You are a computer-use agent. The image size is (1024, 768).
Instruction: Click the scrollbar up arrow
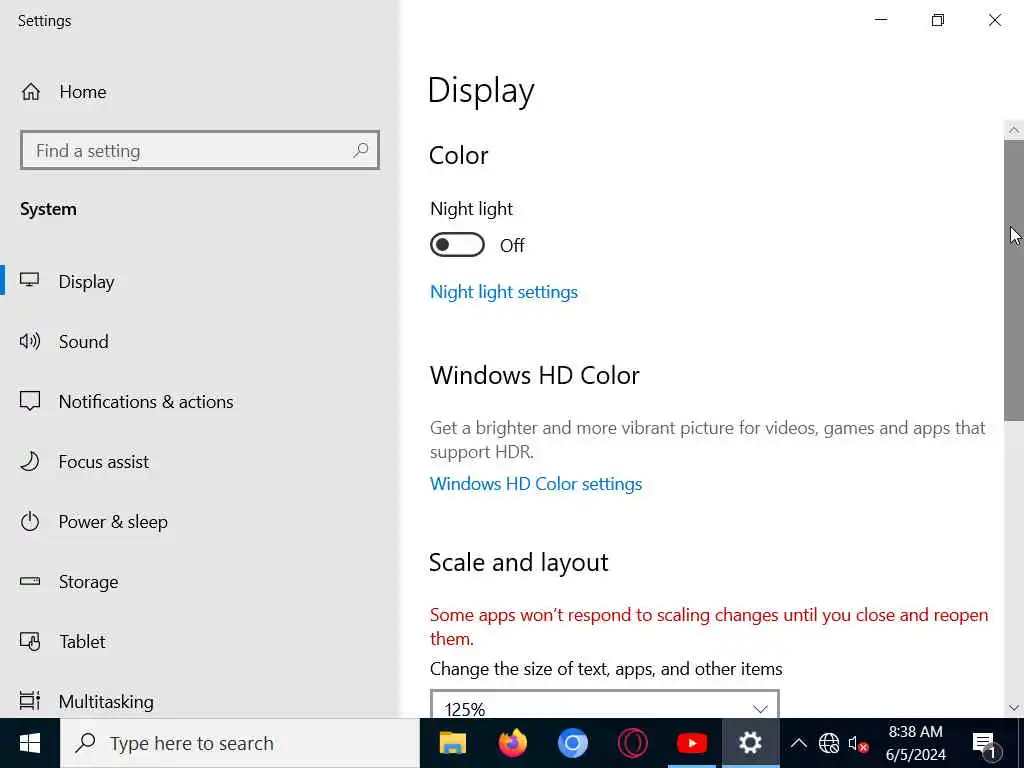(1014, 130)
